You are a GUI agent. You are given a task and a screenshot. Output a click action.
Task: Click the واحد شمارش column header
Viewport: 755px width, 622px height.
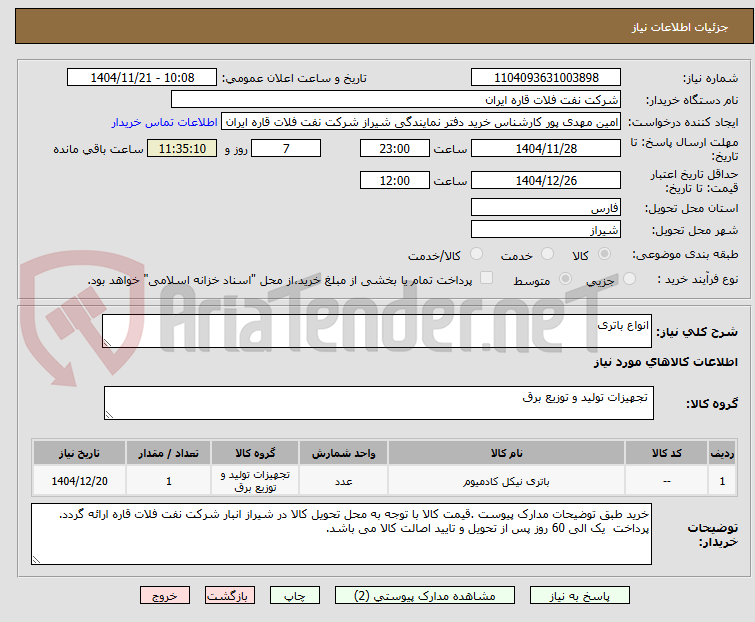343,453
